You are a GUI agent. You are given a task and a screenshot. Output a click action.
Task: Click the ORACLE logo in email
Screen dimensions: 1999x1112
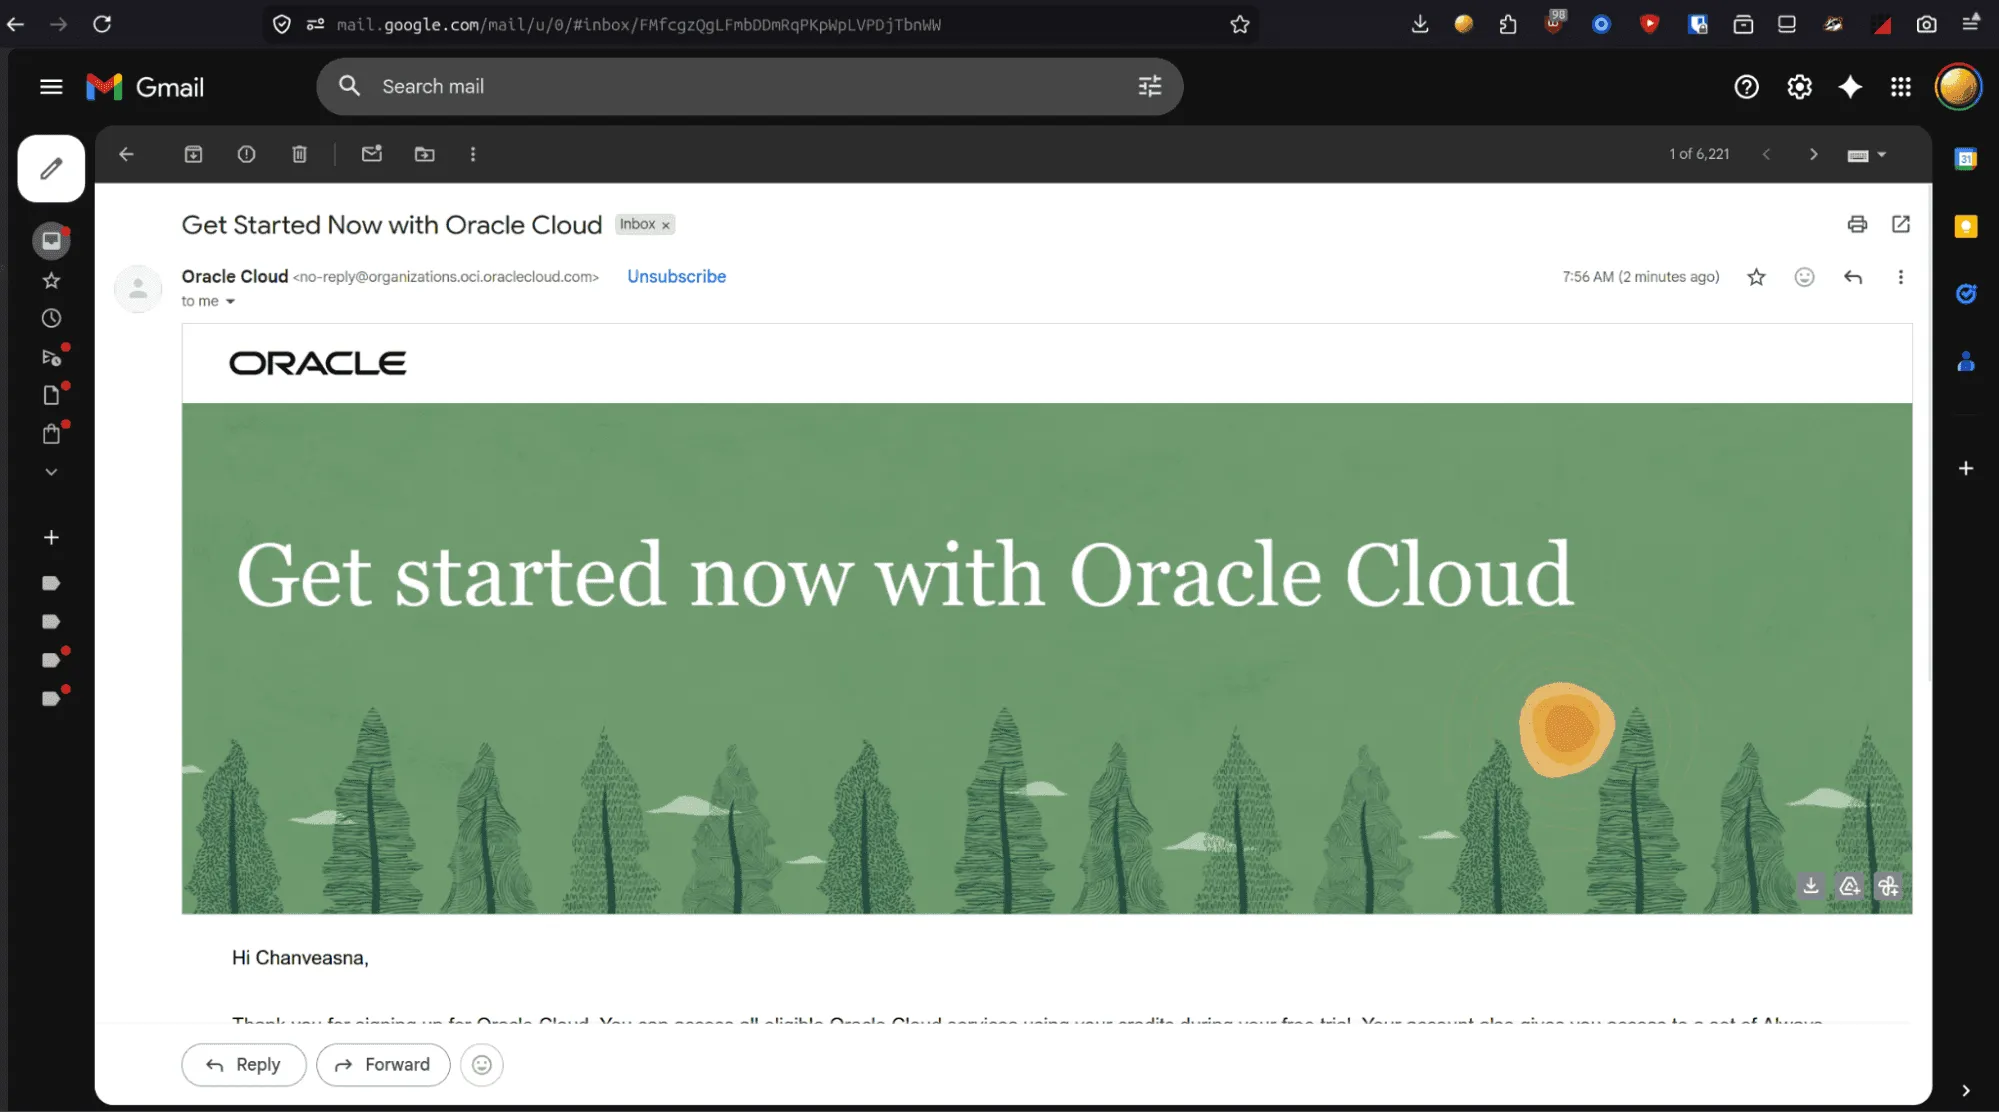tap(317, 363)
